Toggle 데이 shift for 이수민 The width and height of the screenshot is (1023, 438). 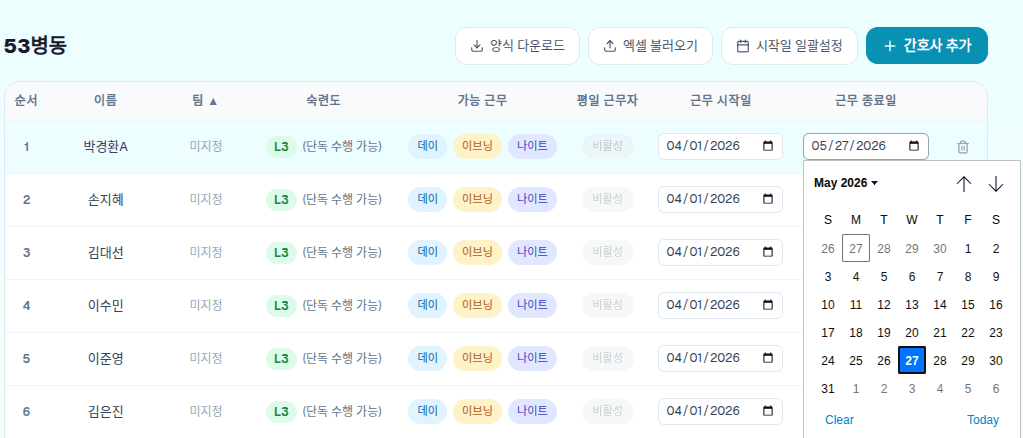427,305
